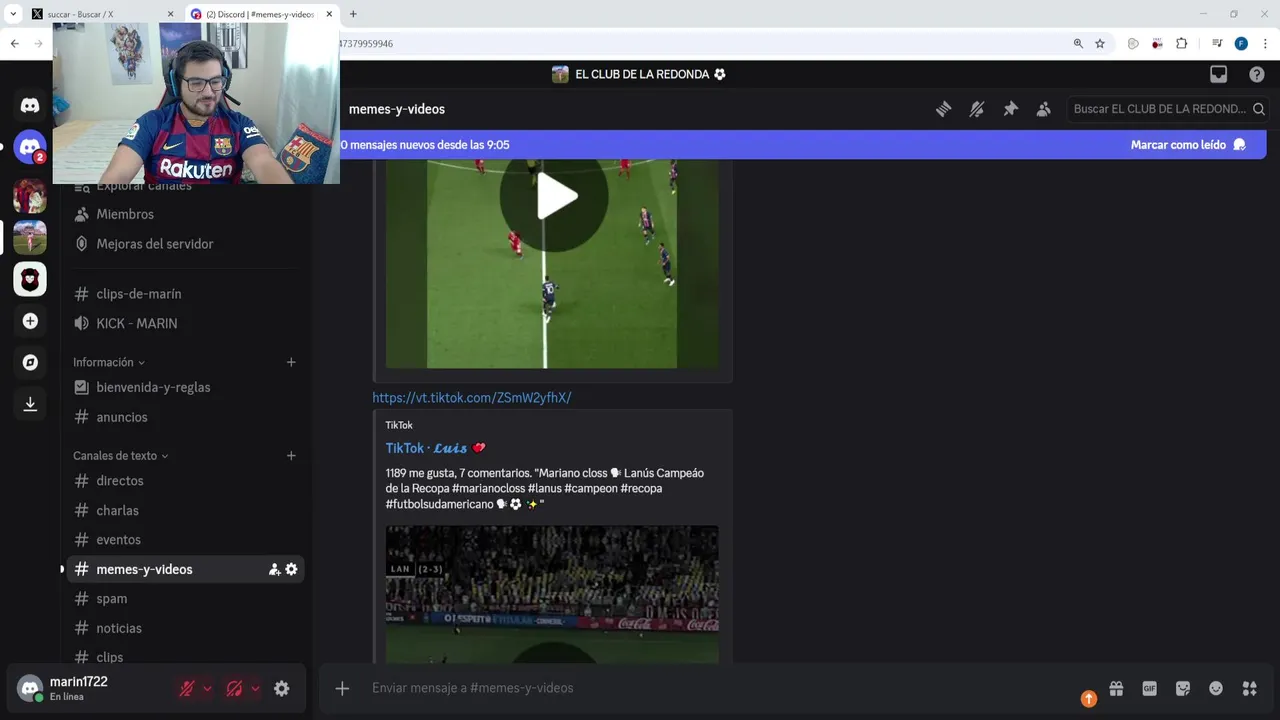
Task: Click plus to attach file to message
Action: (342, 688)
